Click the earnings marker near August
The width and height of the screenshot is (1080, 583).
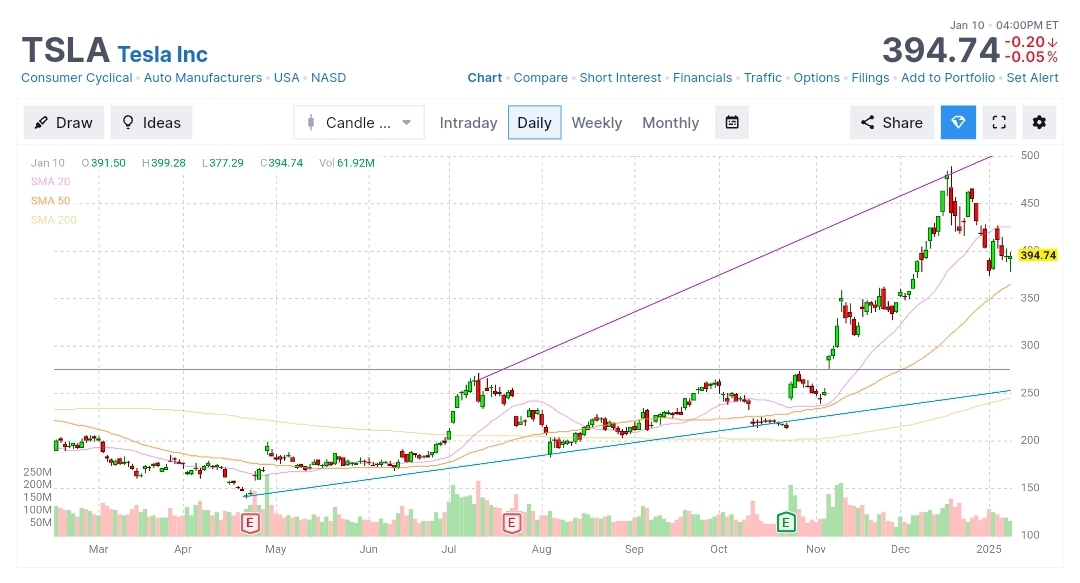511,522
